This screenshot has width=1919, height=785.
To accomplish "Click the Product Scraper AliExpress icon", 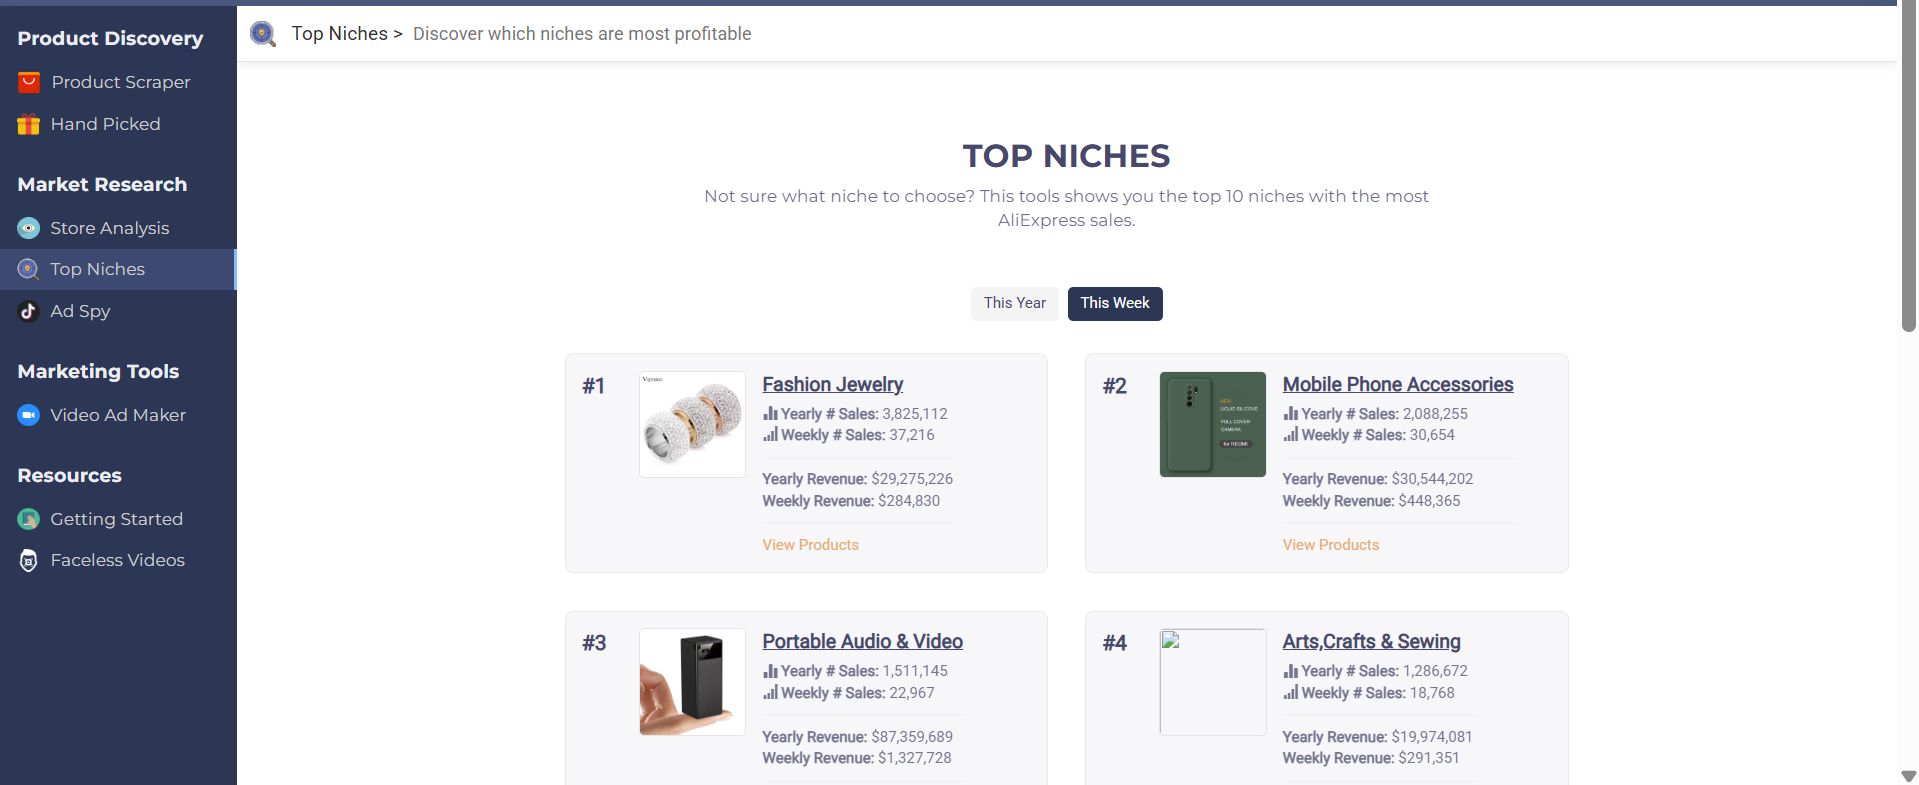I will click(29, 82).
